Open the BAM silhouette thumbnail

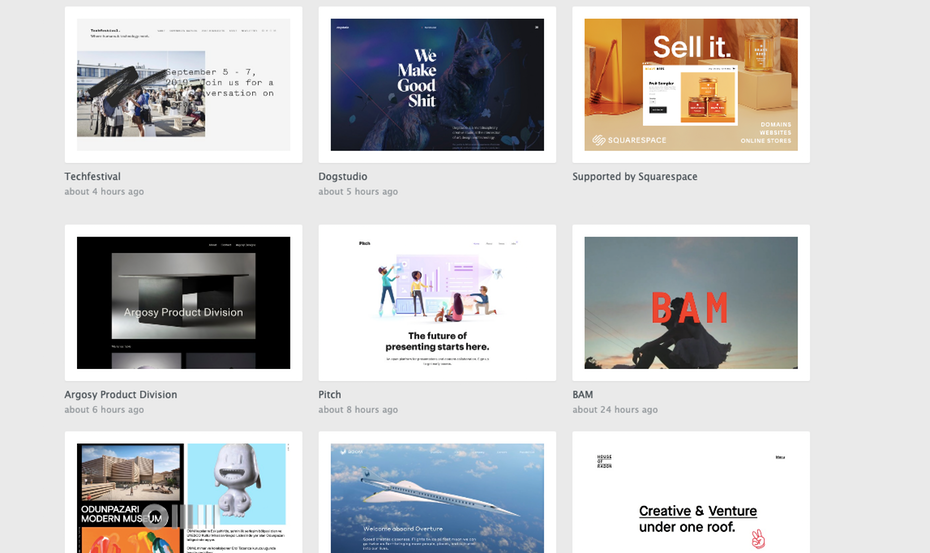(691, 303)
